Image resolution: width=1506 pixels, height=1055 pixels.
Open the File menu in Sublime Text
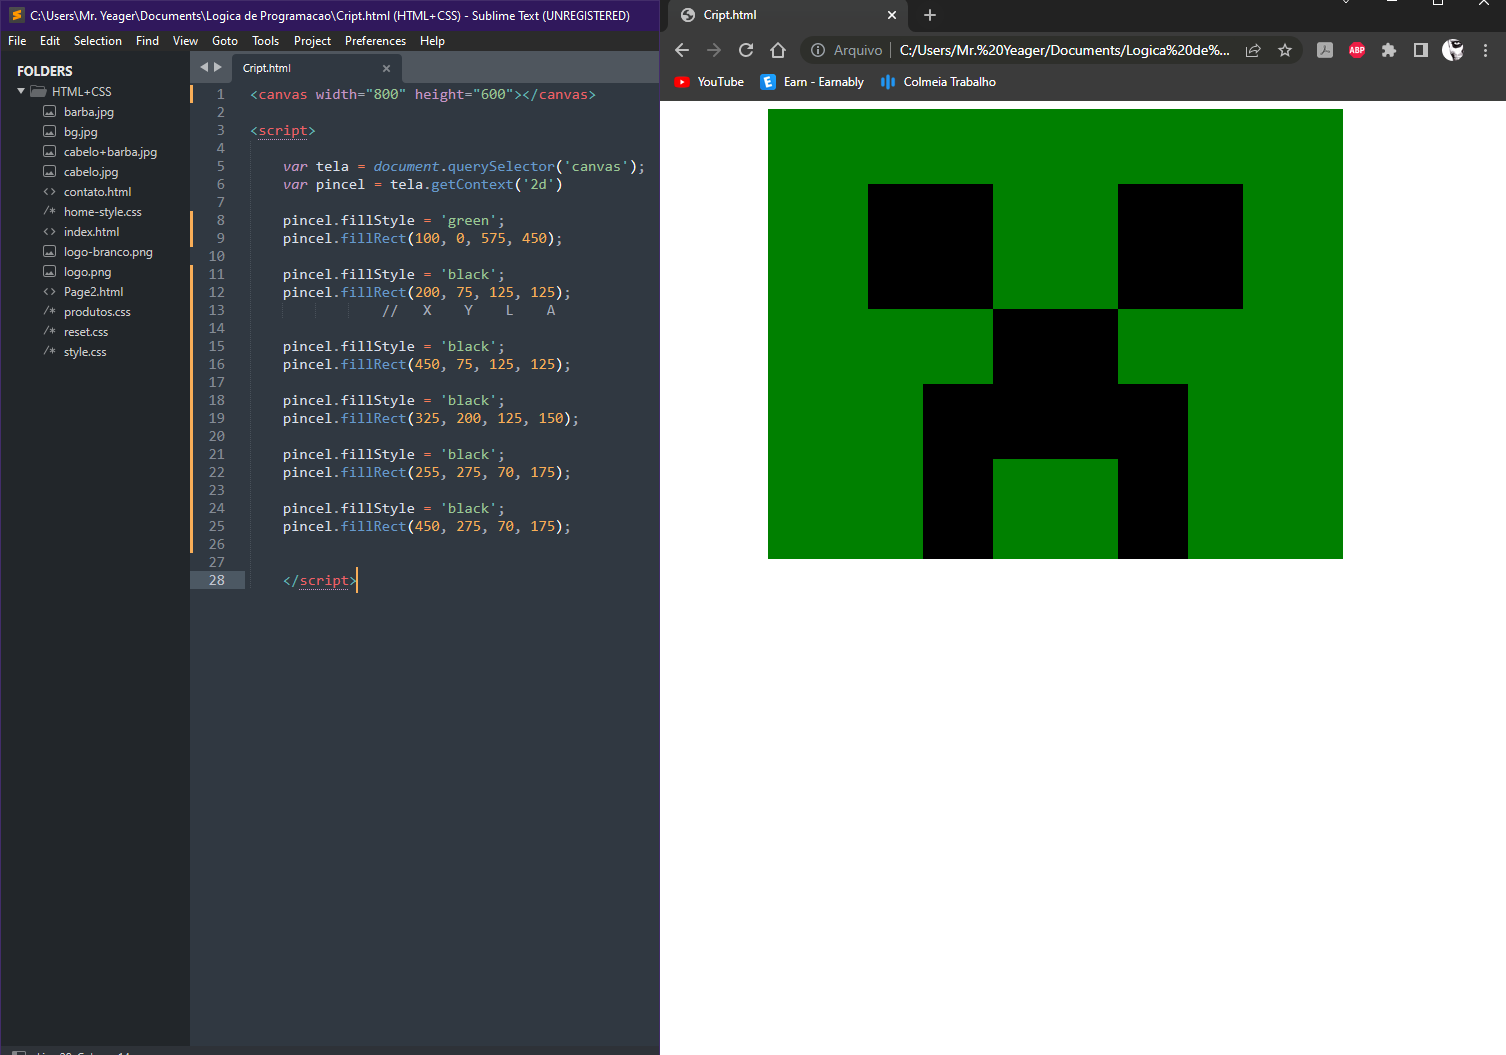[17, 41]
